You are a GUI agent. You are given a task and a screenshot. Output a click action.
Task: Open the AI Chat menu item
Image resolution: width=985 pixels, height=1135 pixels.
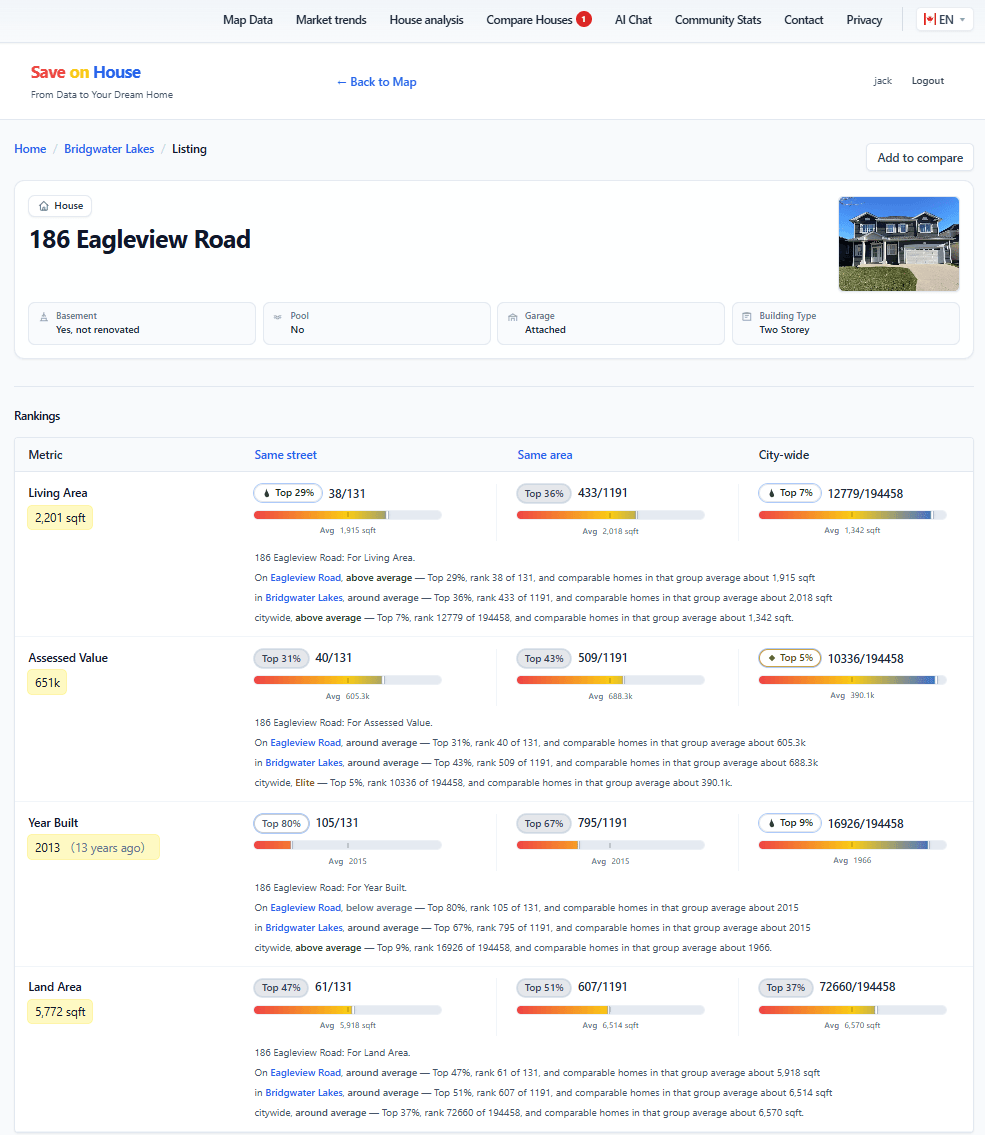coord(633,19)
